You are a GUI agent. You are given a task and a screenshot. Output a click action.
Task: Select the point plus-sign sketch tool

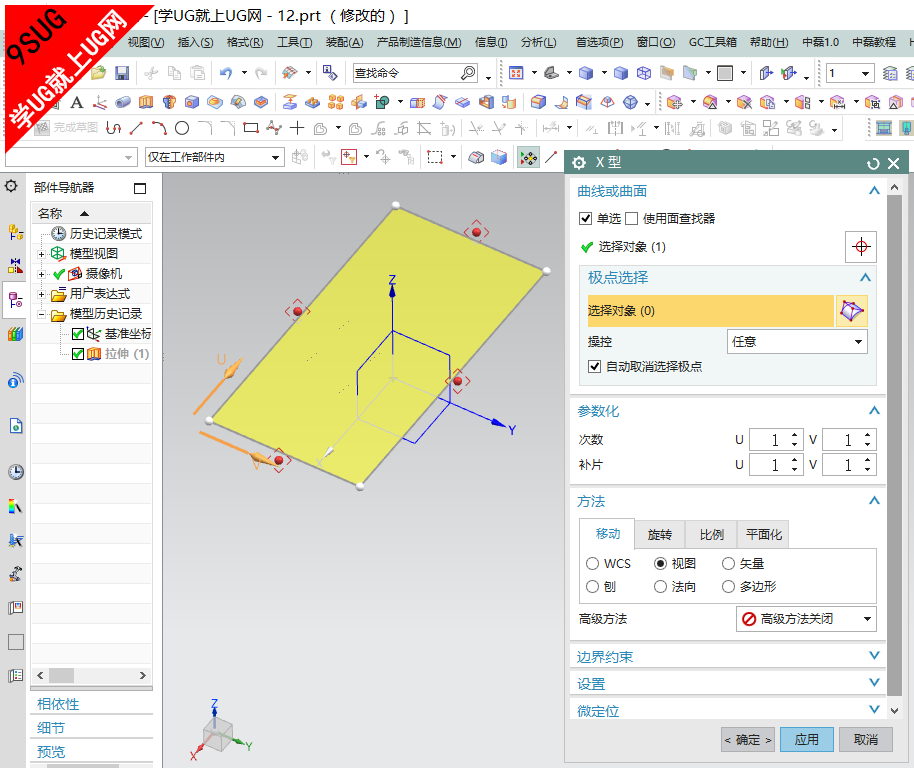[297, 128]
